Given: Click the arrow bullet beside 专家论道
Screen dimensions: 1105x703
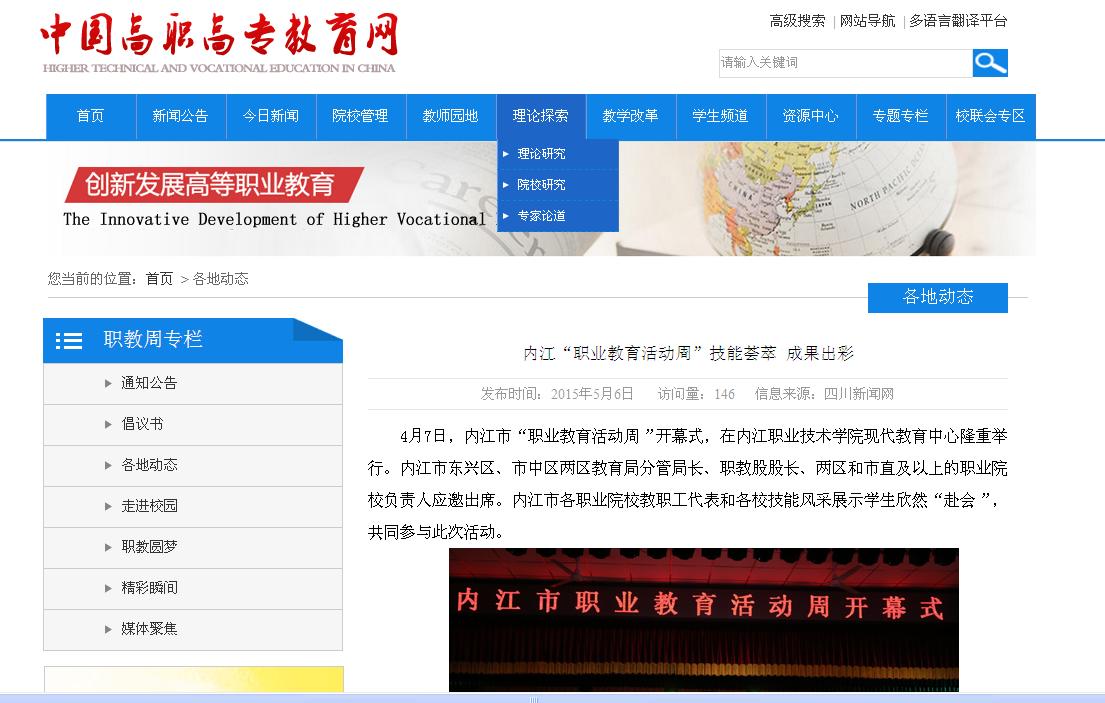Looking at the screenshot, I should (505, 216).
